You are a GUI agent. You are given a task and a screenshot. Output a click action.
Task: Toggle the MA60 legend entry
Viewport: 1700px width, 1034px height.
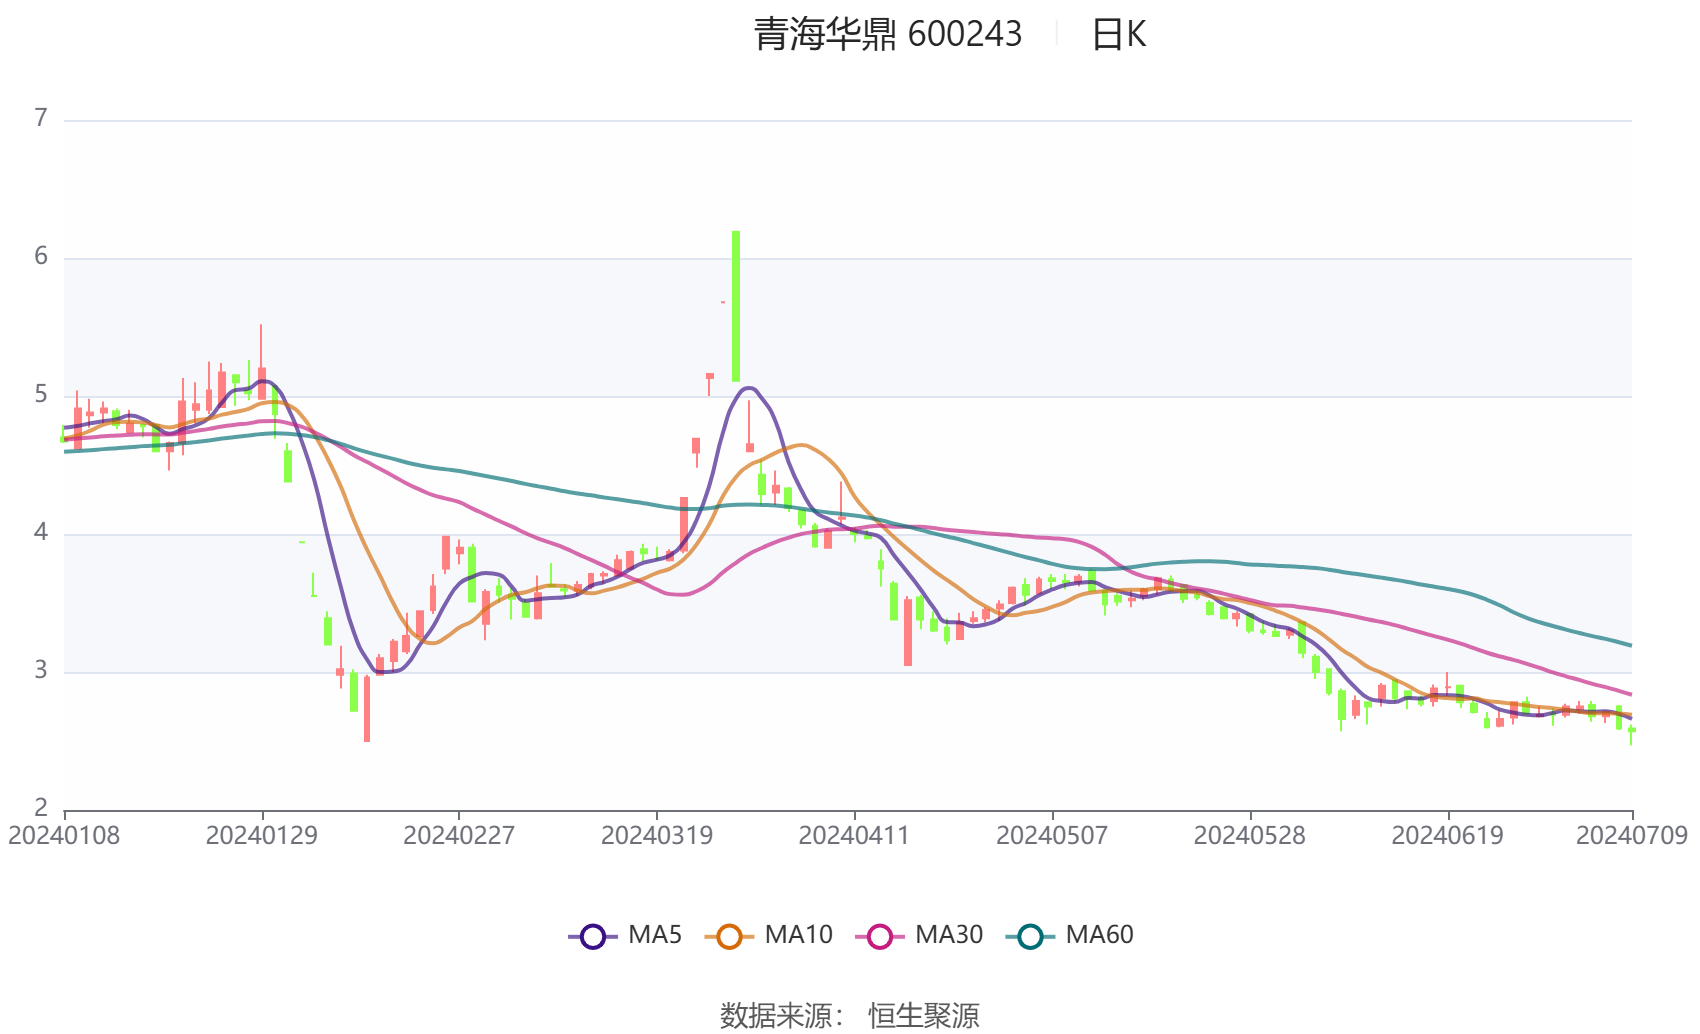pos(1070,936)
